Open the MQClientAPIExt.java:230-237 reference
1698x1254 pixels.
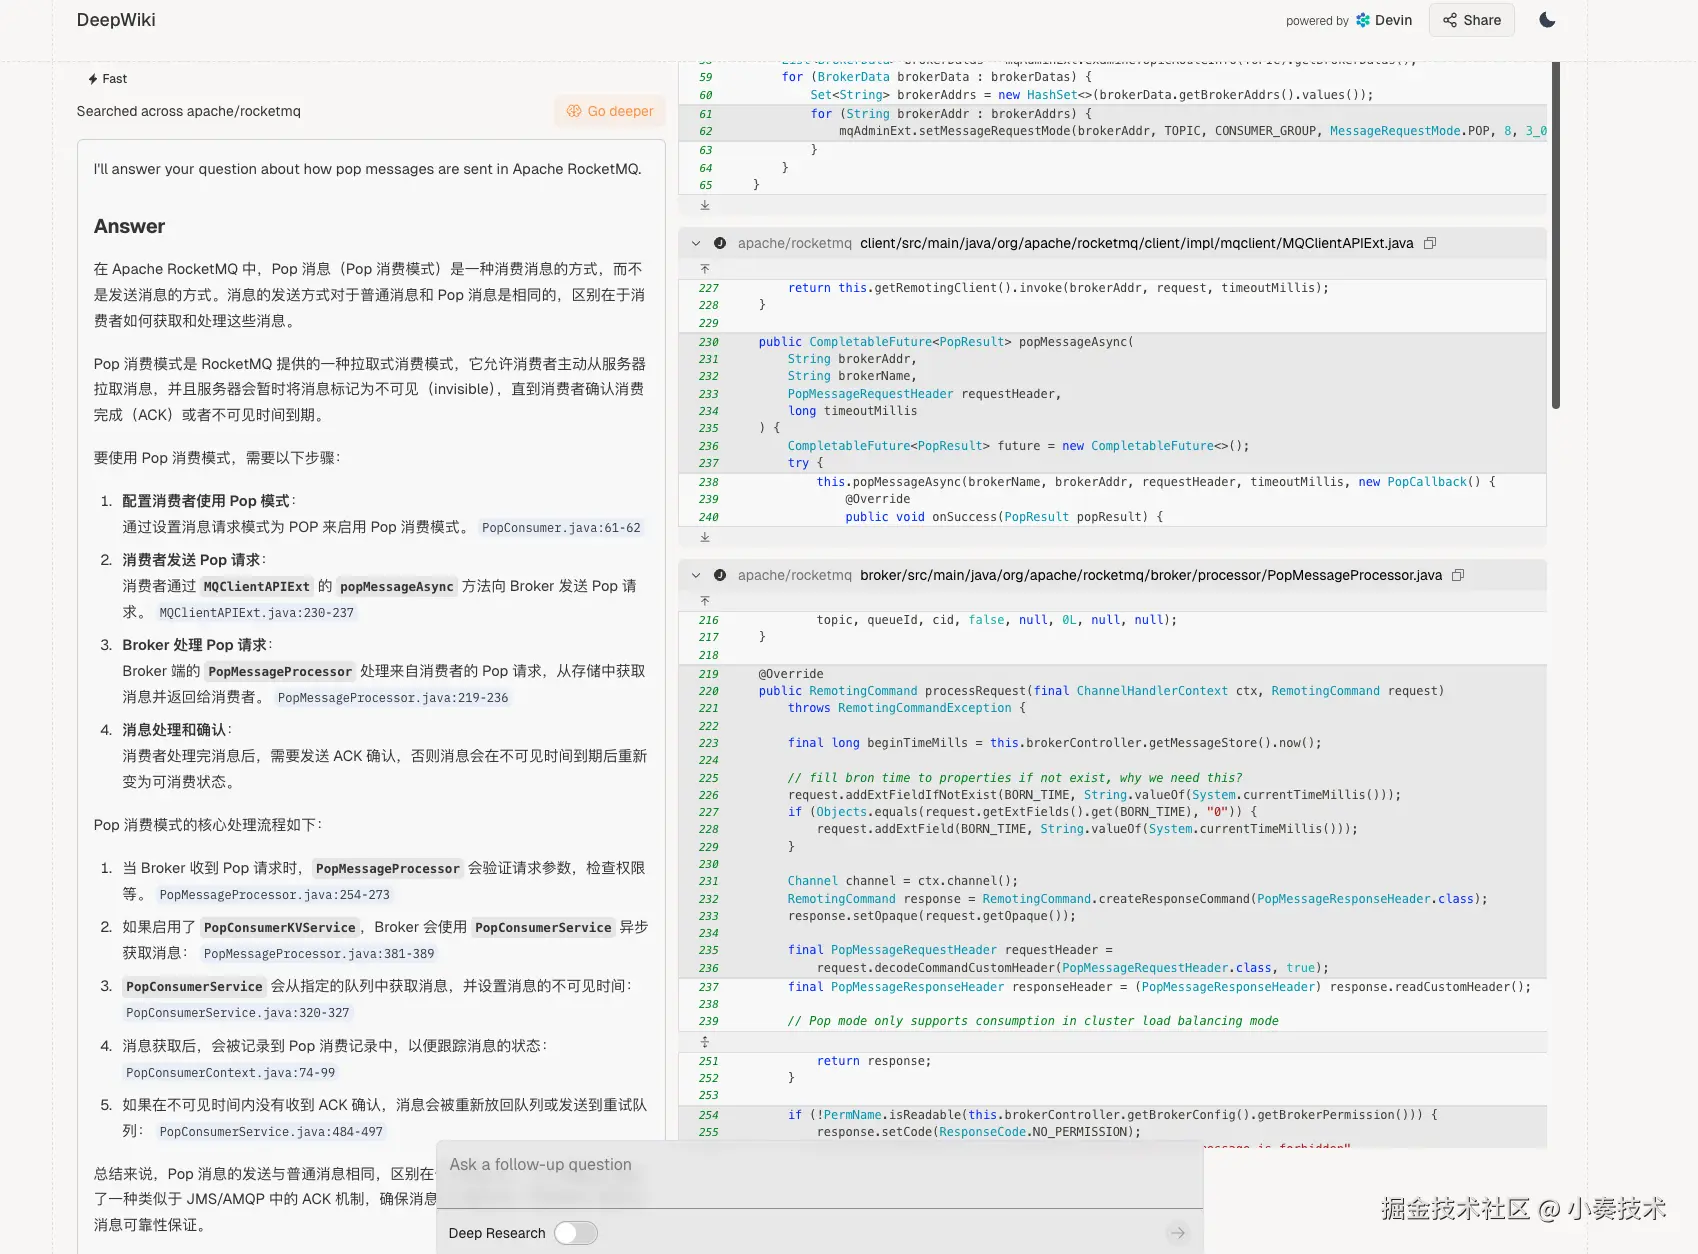tap(257, 613)
